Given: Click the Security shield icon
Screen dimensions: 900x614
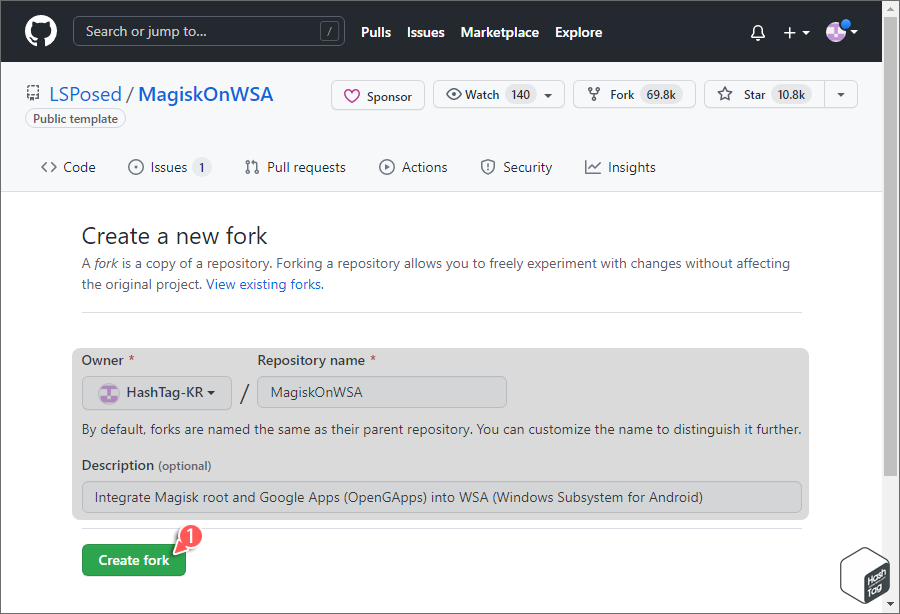Looking at the screenshot, I should coord(487,167).
